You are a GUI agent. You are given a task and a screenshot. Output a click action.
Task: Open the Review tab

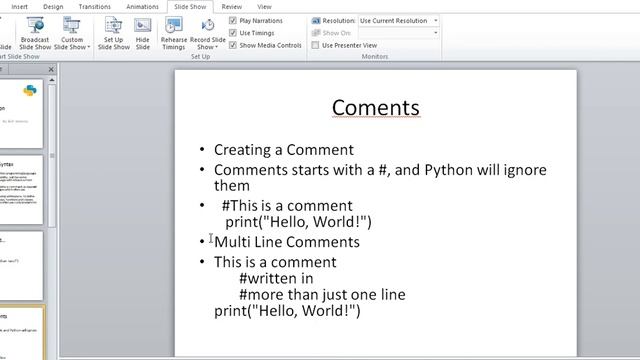(231, 7)
